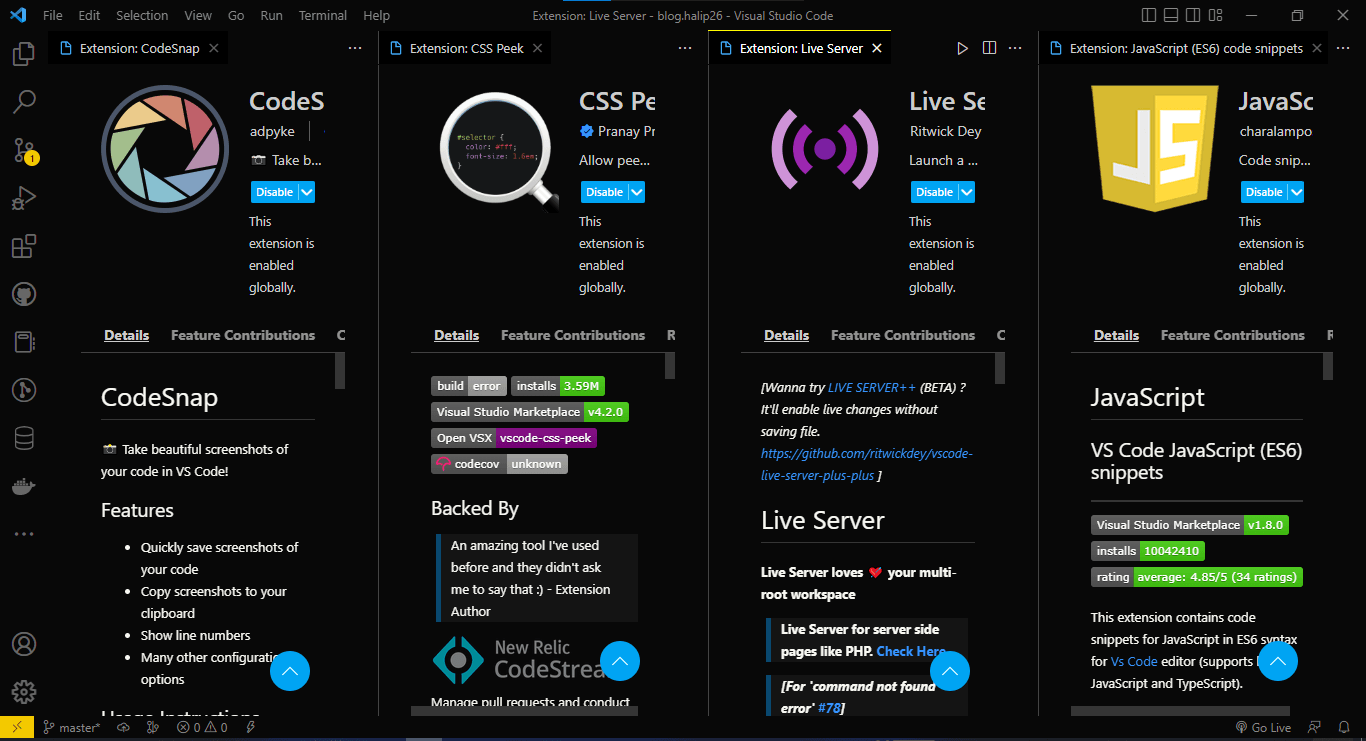The height and width of the screenshot is (741, 1366).
Task: Open the Accounts menu icon
Action: (x=24, y=644)
